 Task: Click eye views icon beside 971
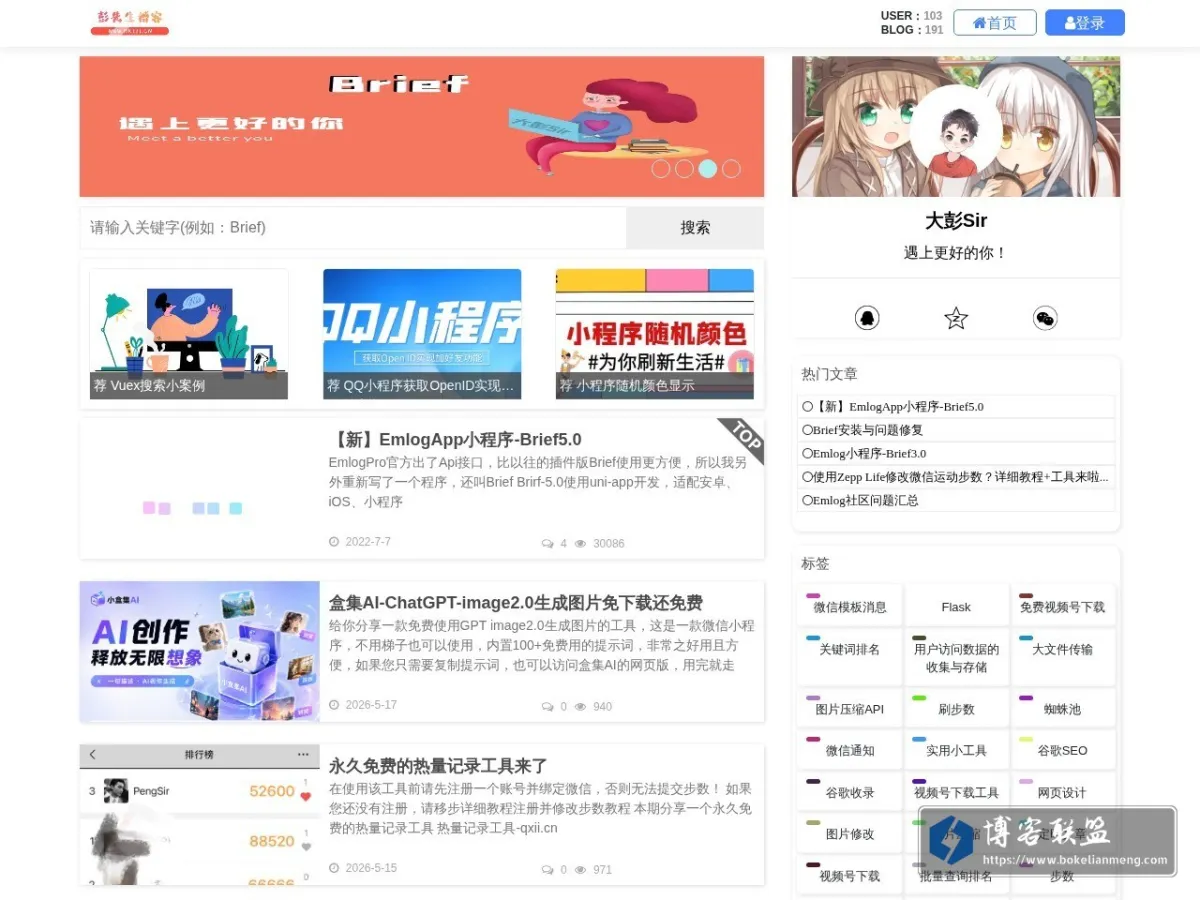tap(580, 870)
